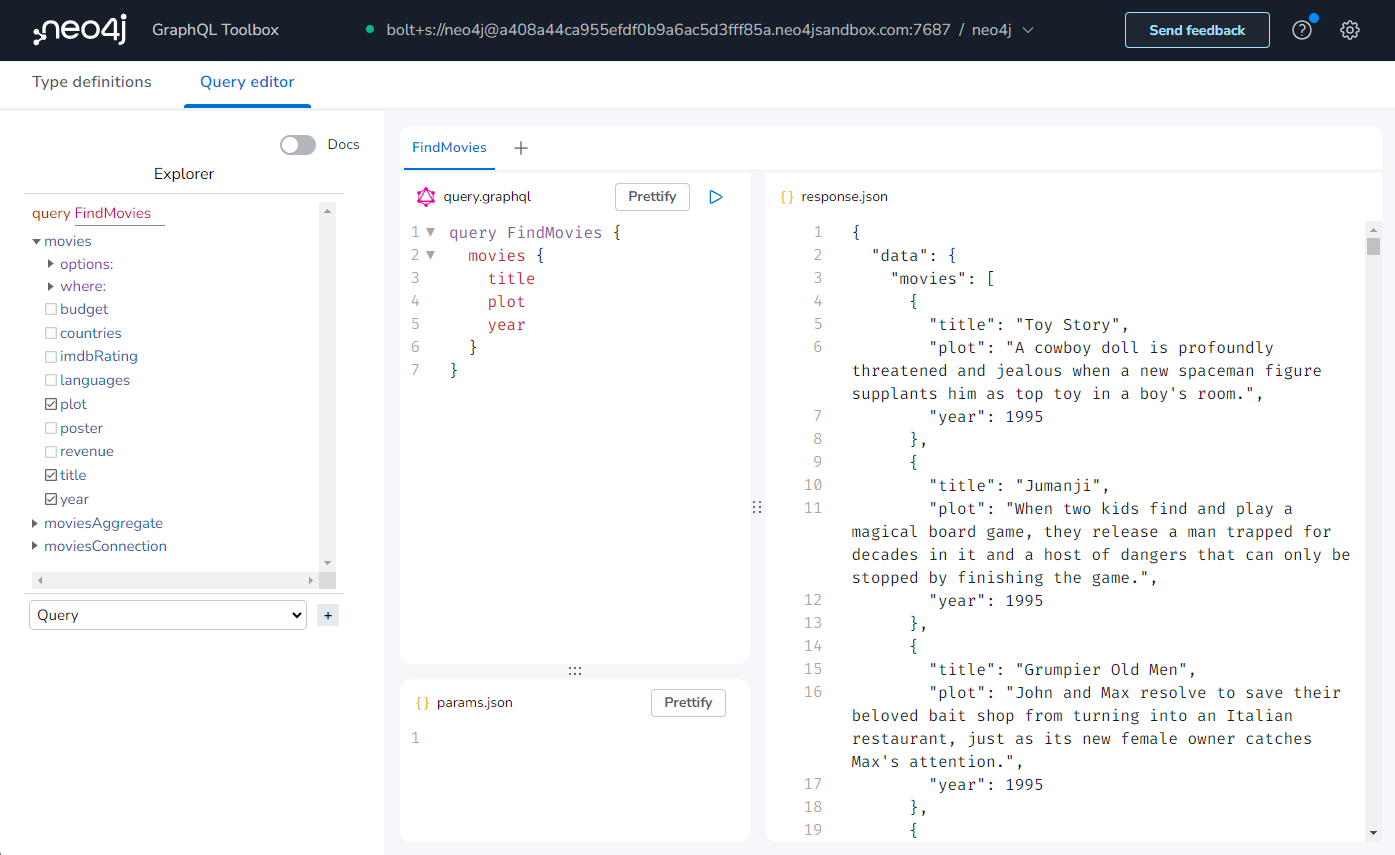Open a new query tab with the plus icon
Image resolution: width=1395 pixels, height=855 pixels.
tap(520, 147)
